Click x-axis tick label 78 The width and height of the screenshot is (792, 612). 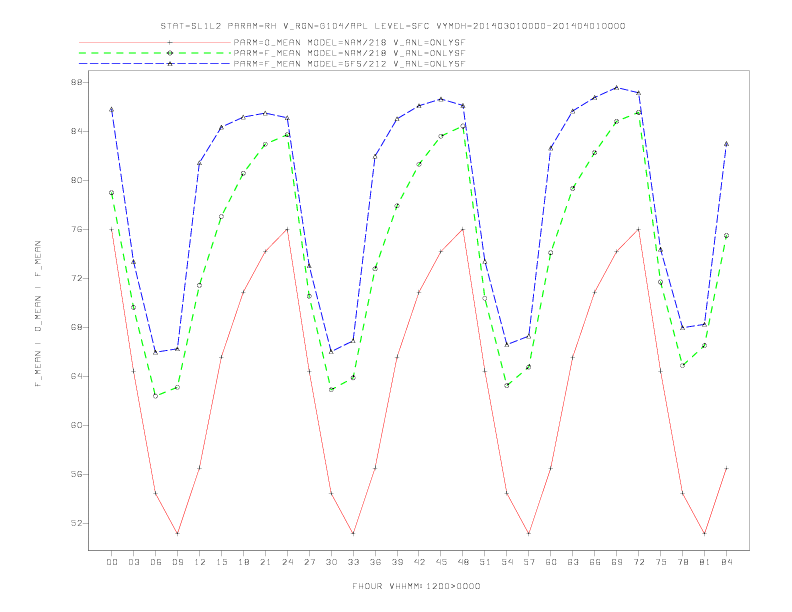click(683, 562)
